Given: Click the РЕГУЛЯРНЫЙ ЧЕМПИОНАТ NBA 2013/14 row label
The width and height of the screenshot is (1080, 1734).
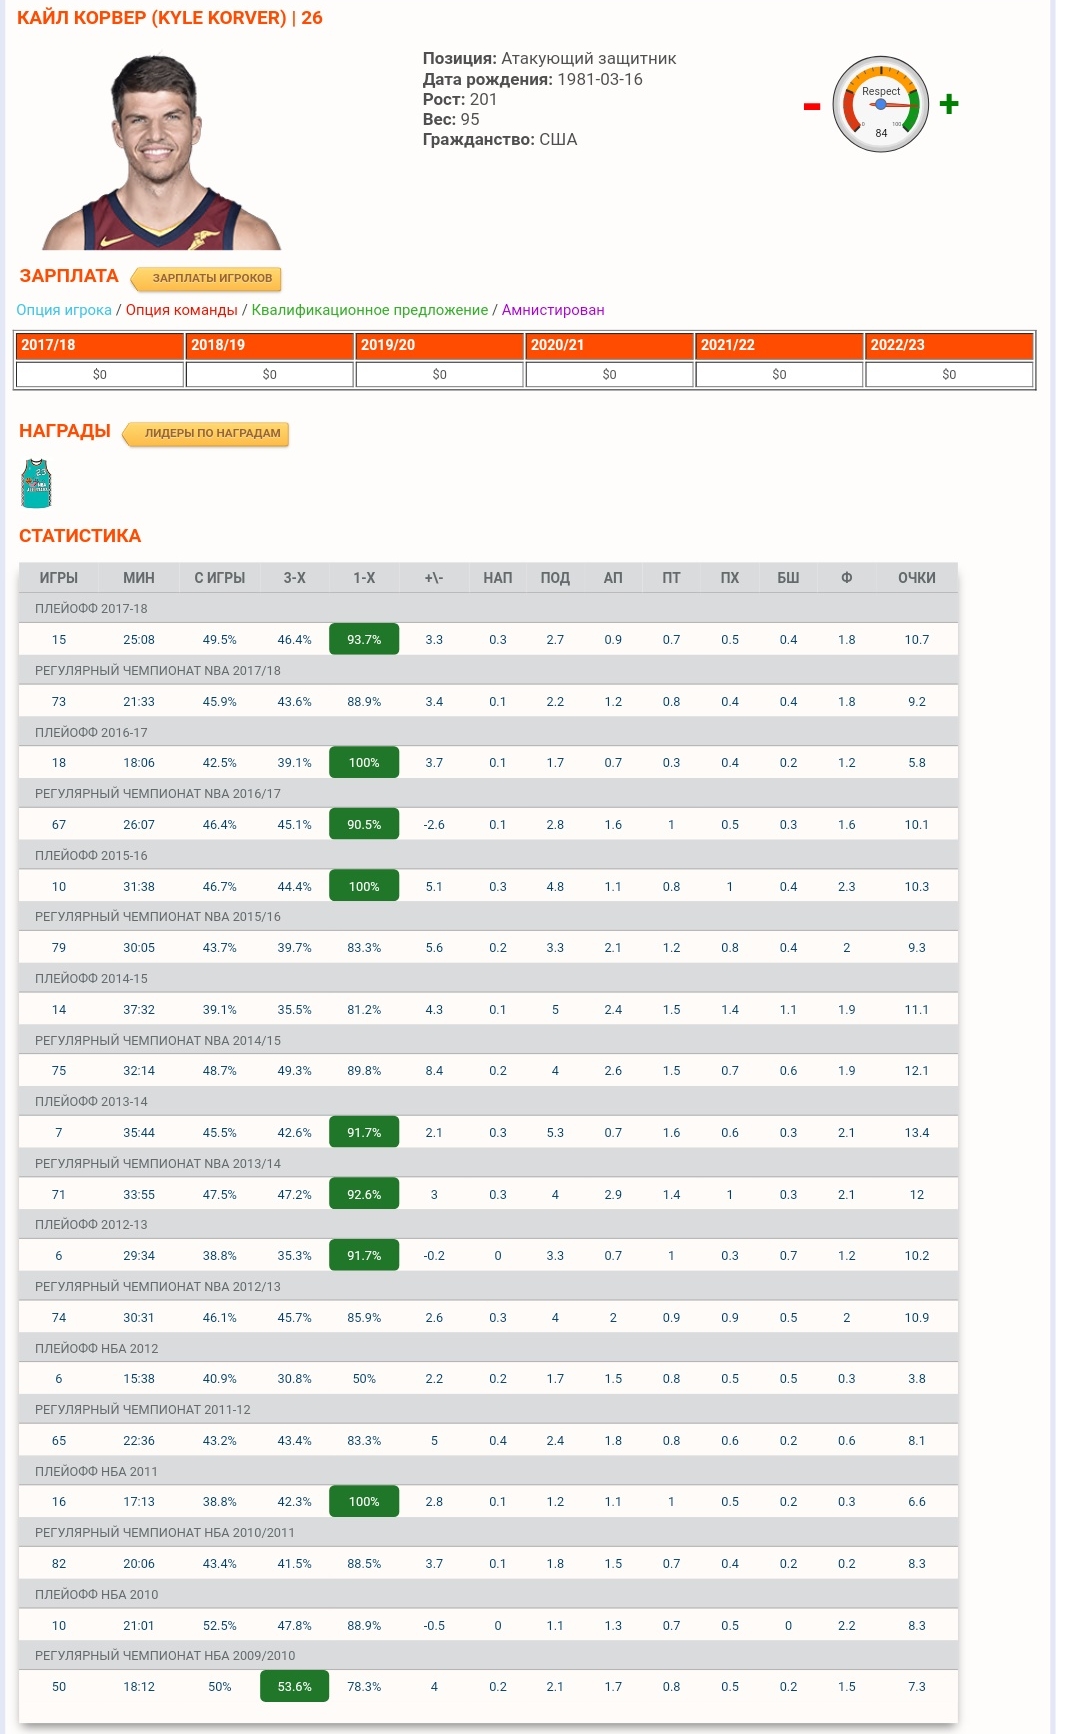Looking at the screenshot, I should click(x=158, y=1164).
